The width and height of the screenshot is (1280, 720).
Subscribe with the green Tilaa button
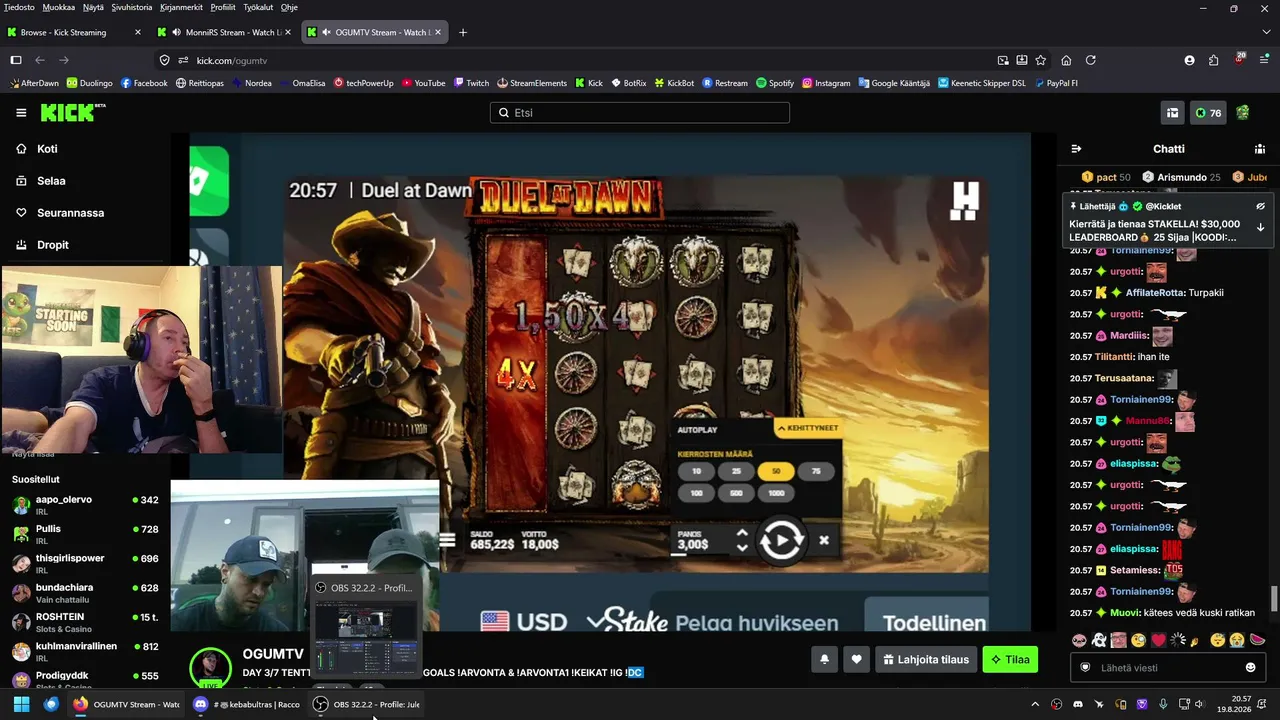tap(1010, 660)
